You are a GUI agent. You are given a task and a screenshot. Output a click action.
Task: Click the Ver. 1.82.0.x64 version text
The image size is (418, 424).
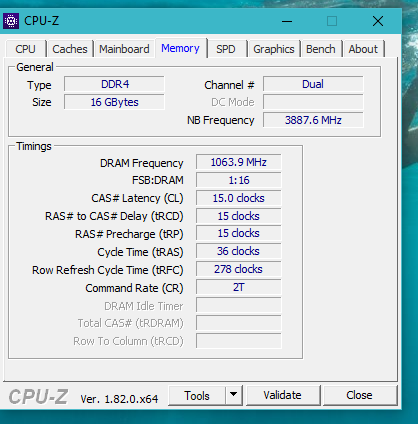pos(119,399)
